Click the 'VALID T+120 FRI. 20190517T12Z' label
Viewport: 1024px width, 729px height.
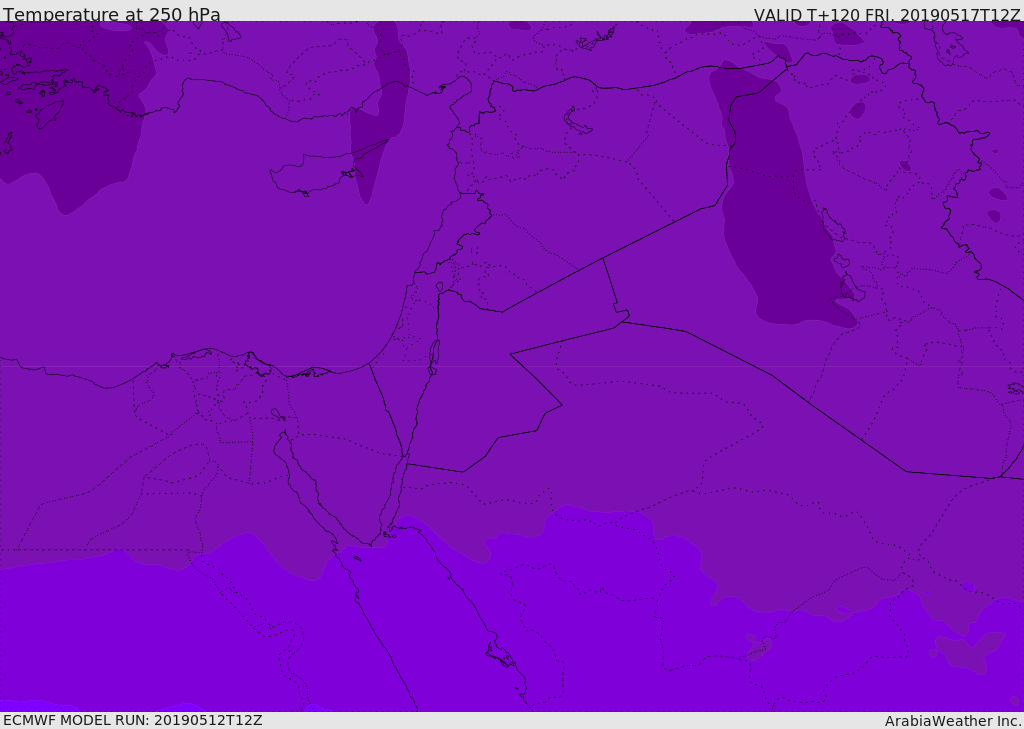point(886,14)
